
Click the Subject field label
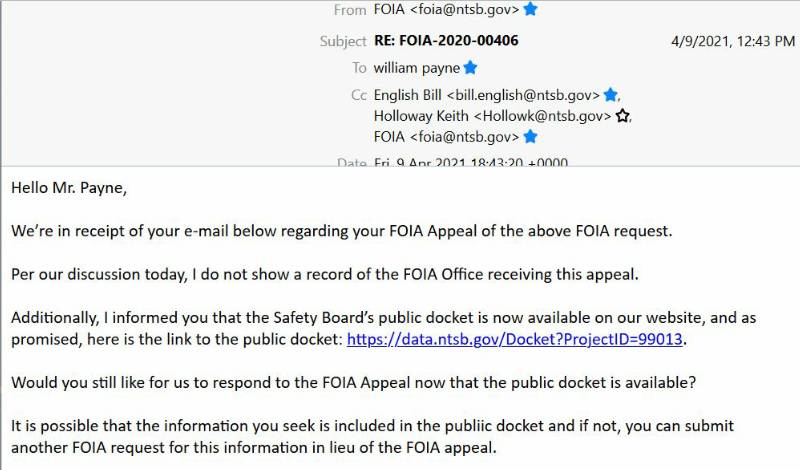click(343, 41)
